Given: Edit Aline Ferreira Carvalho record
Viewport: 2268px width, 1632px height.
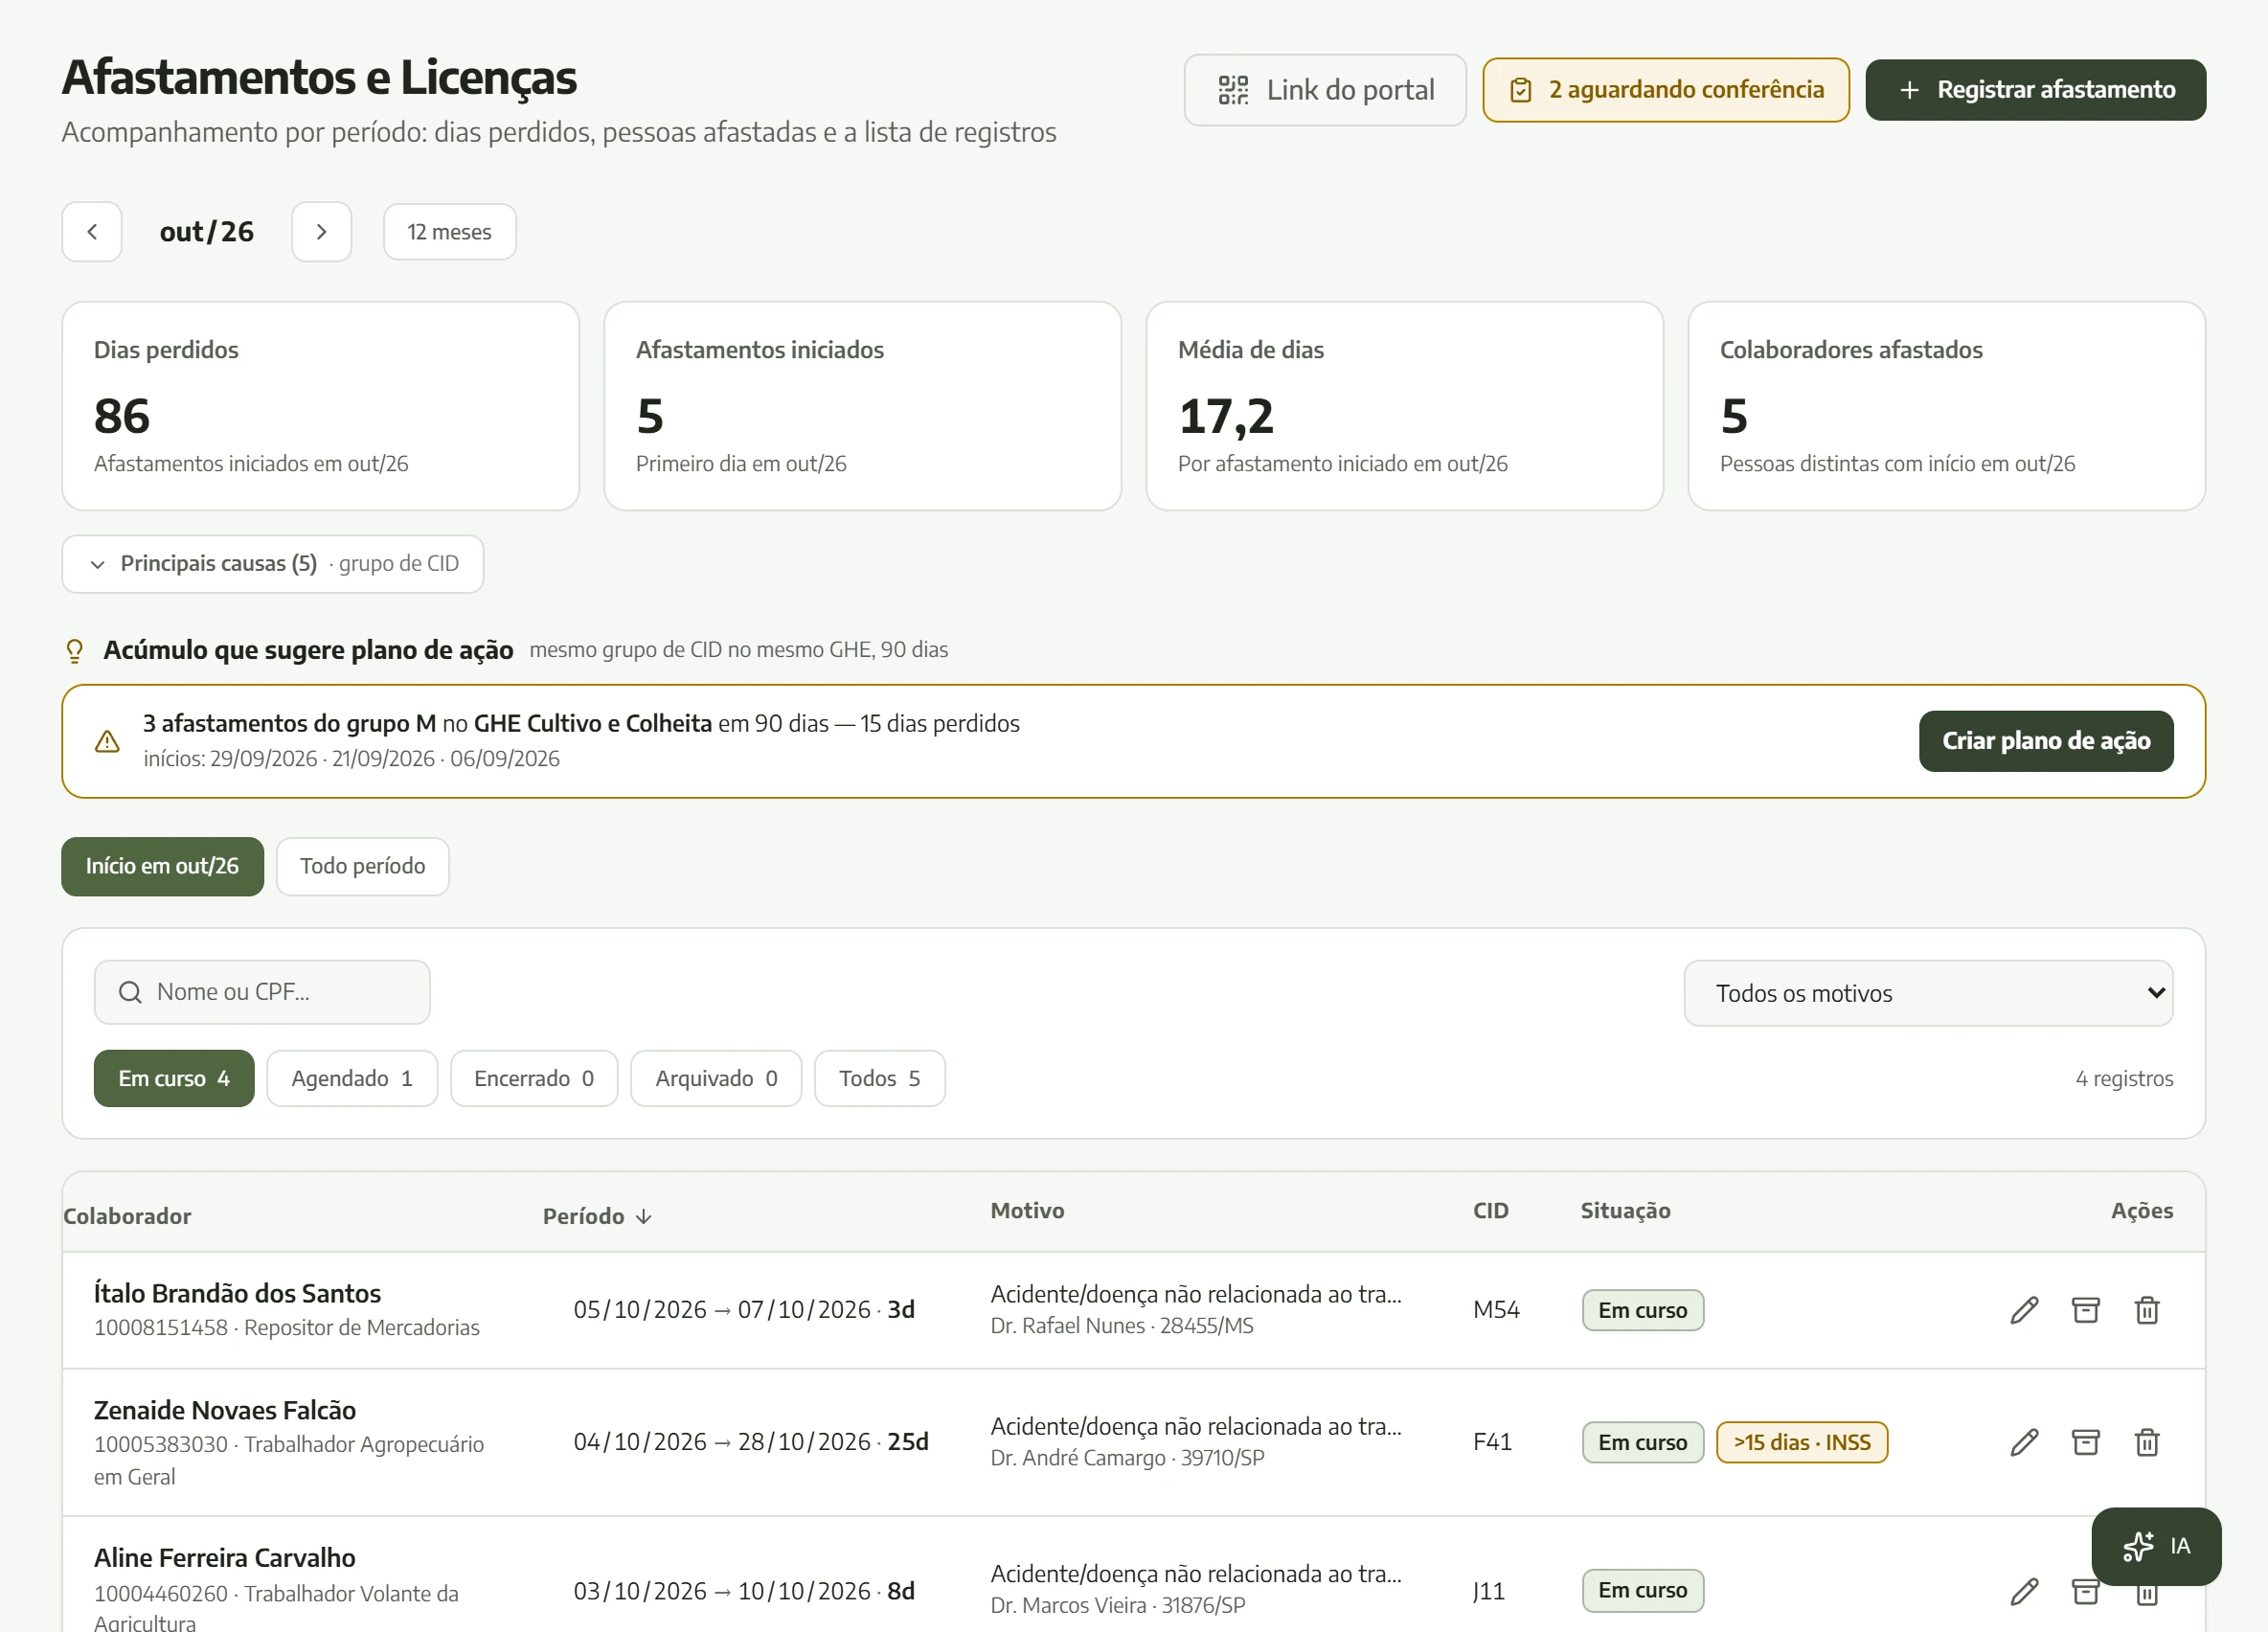Looking at the screenshot, I should point(2024,1591).
